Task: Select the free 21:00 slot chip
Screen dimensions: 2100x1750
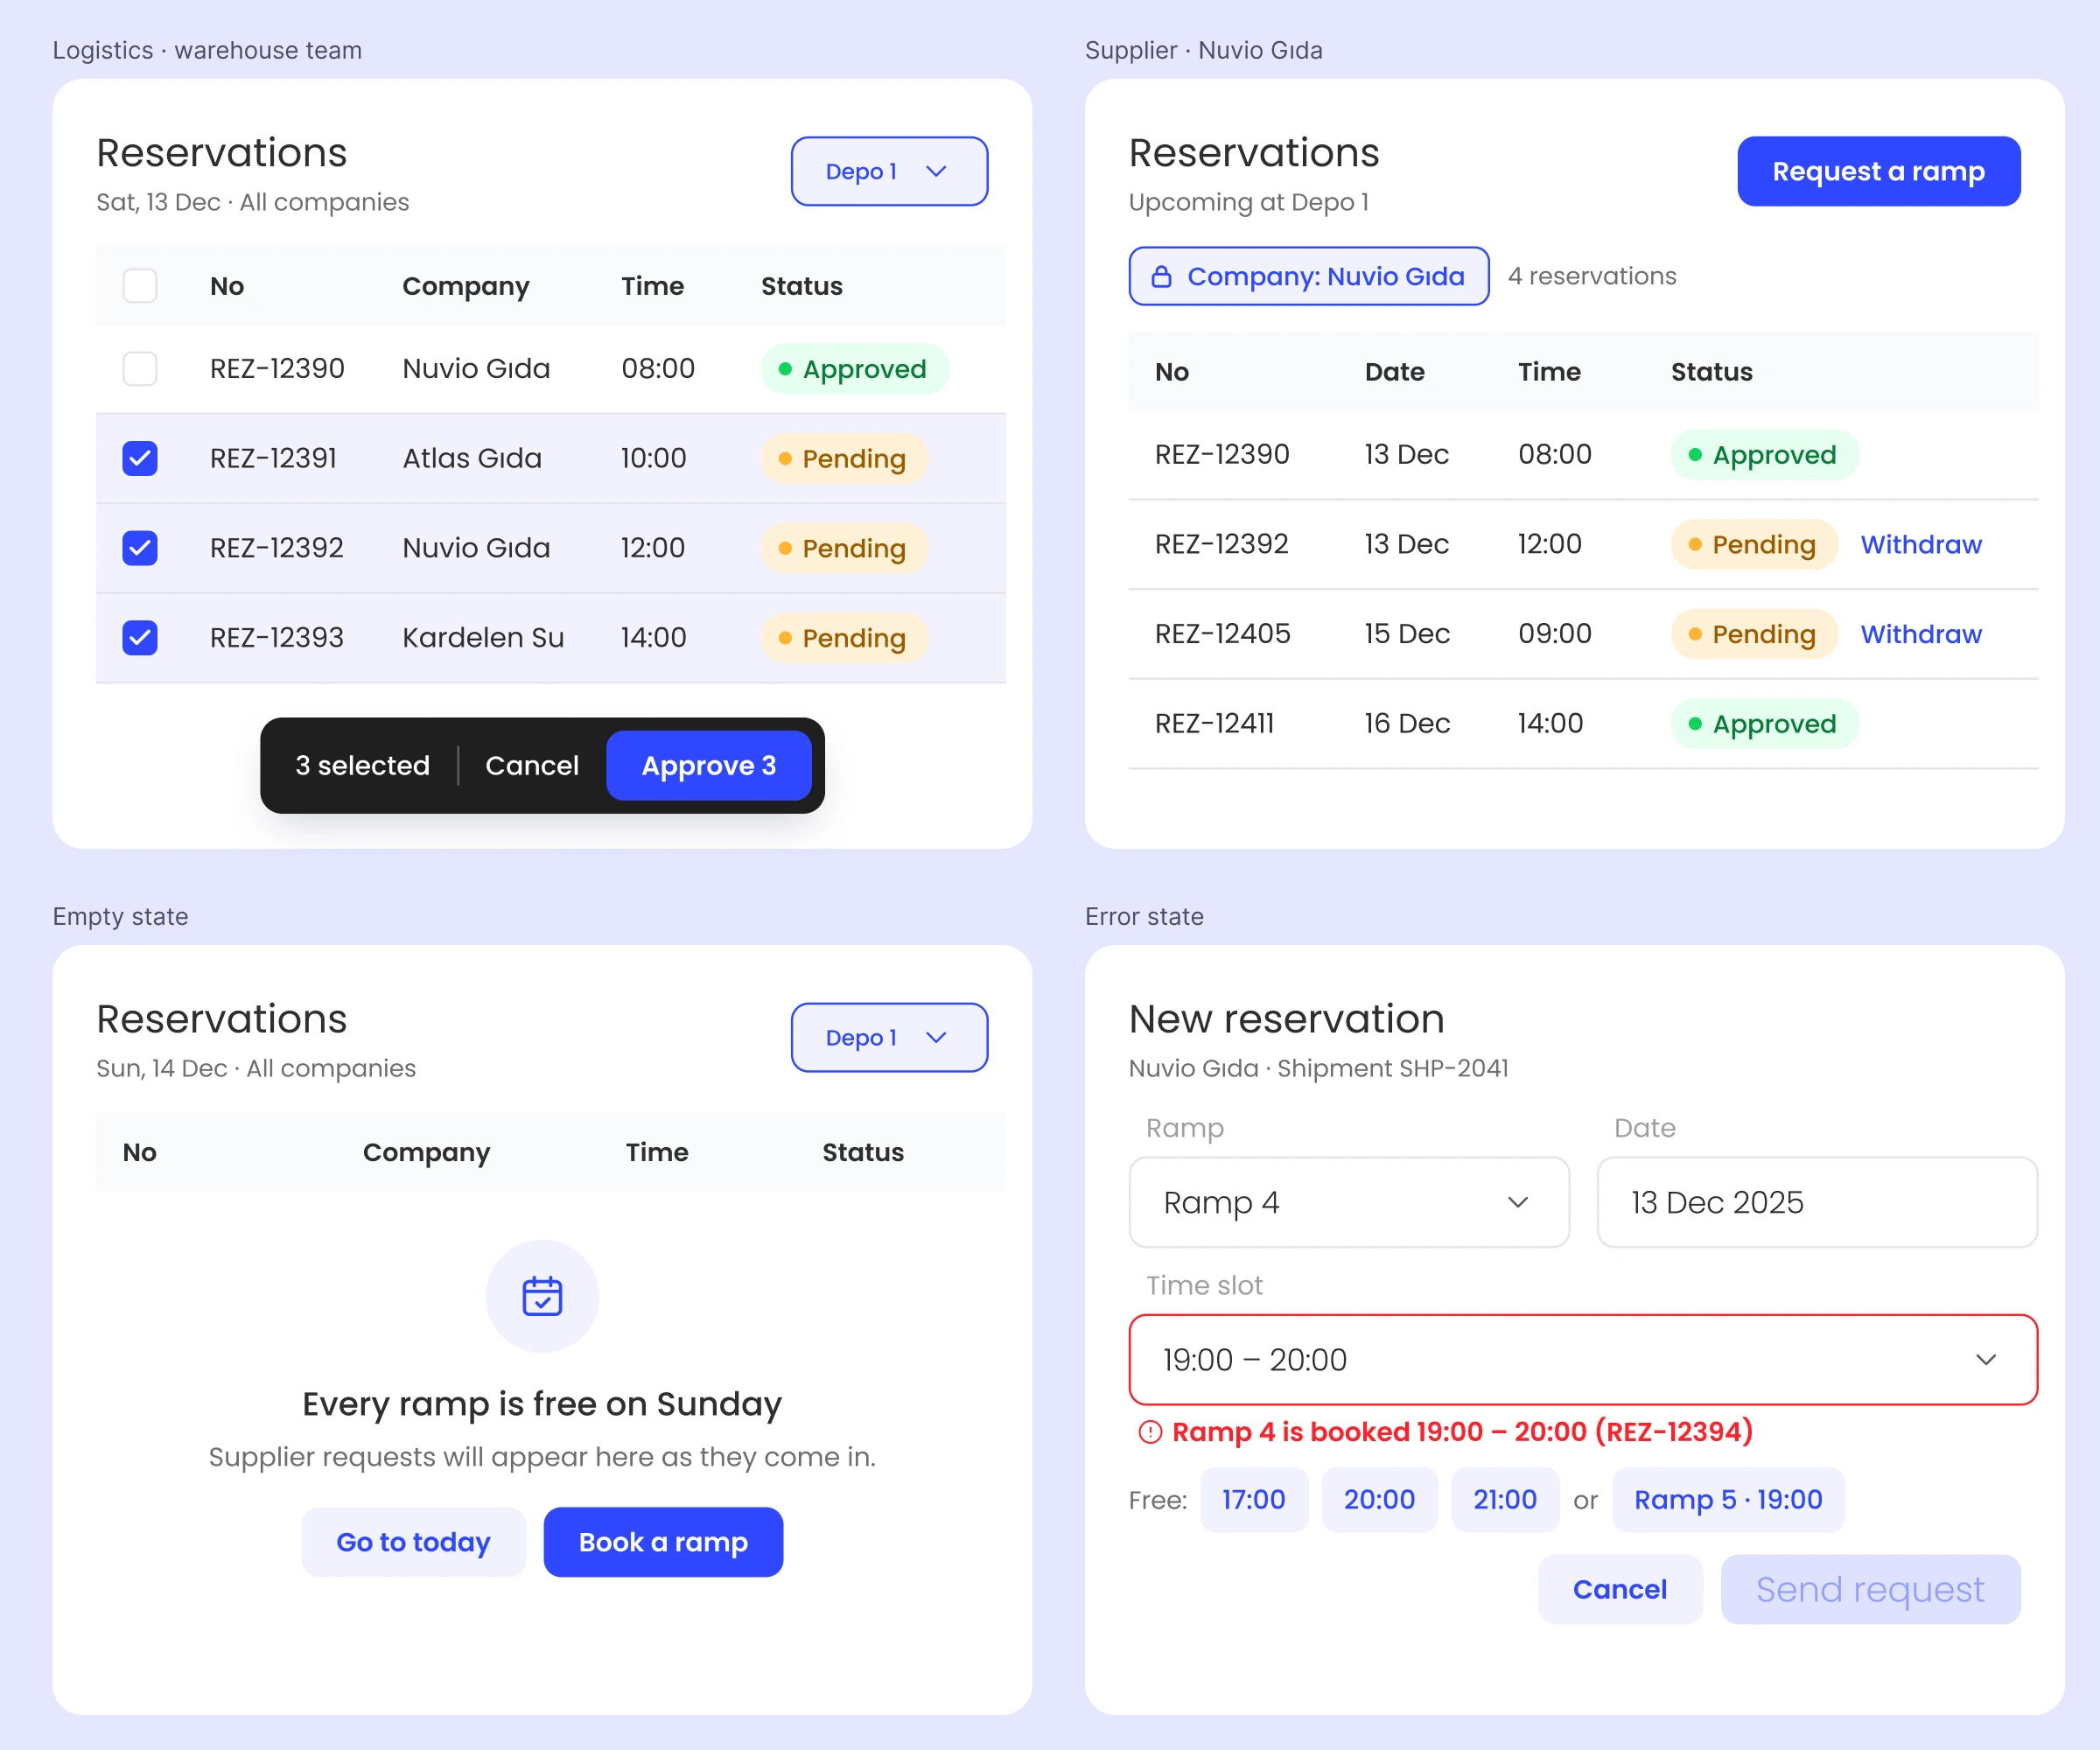Action: [1505, 1500]
